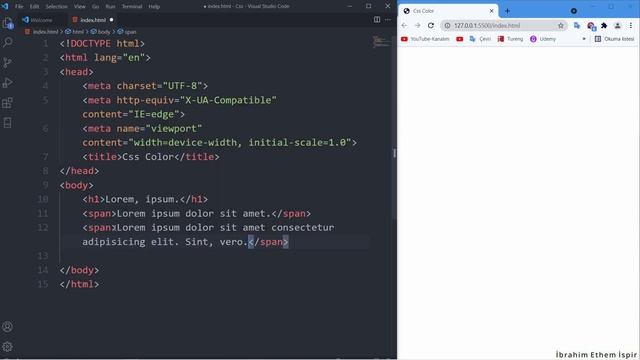
Task: Click the </body> closing tag line
Action: tap(79, 270)
